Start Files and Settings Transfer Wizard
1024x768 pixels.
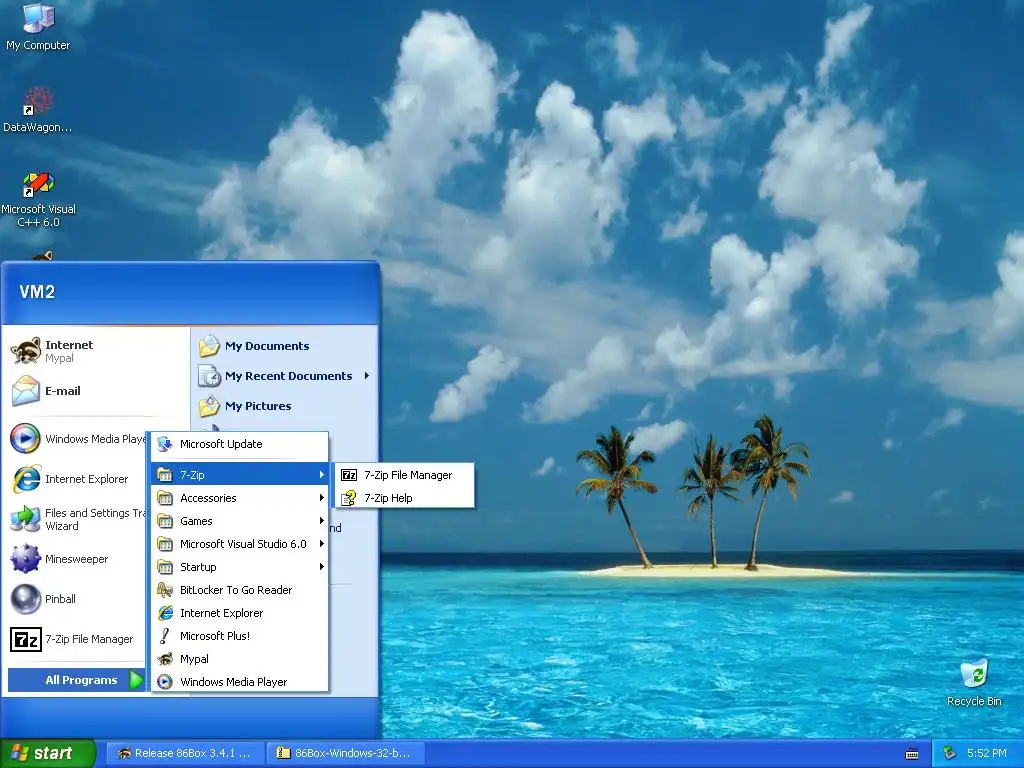click(76, 519)
